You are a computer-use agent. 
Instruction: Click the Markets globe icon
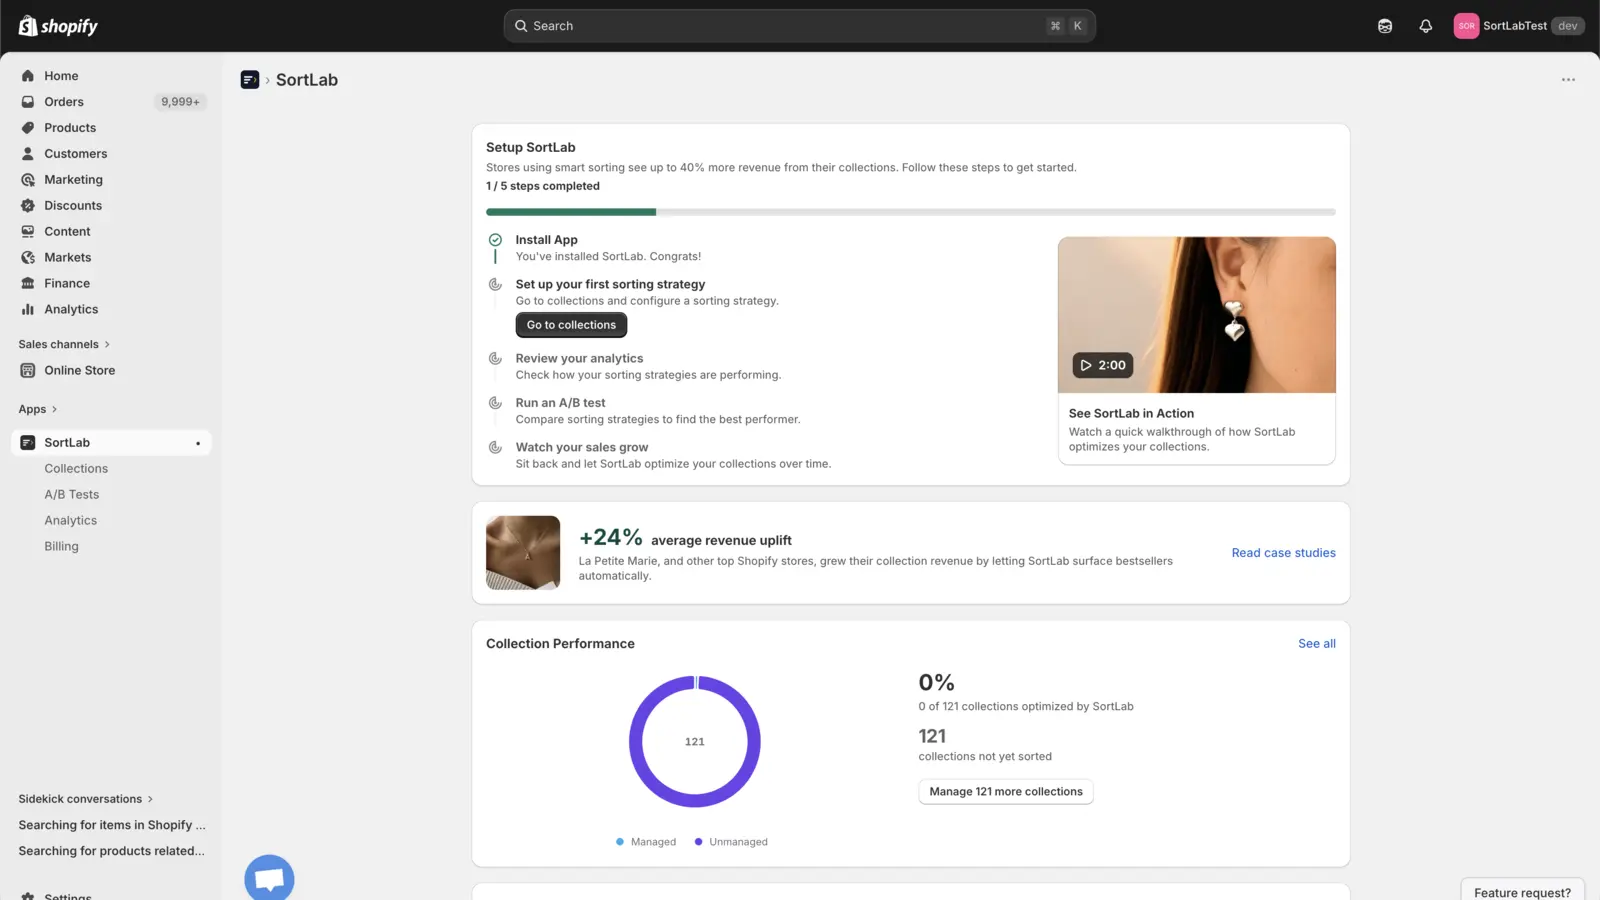28,258
